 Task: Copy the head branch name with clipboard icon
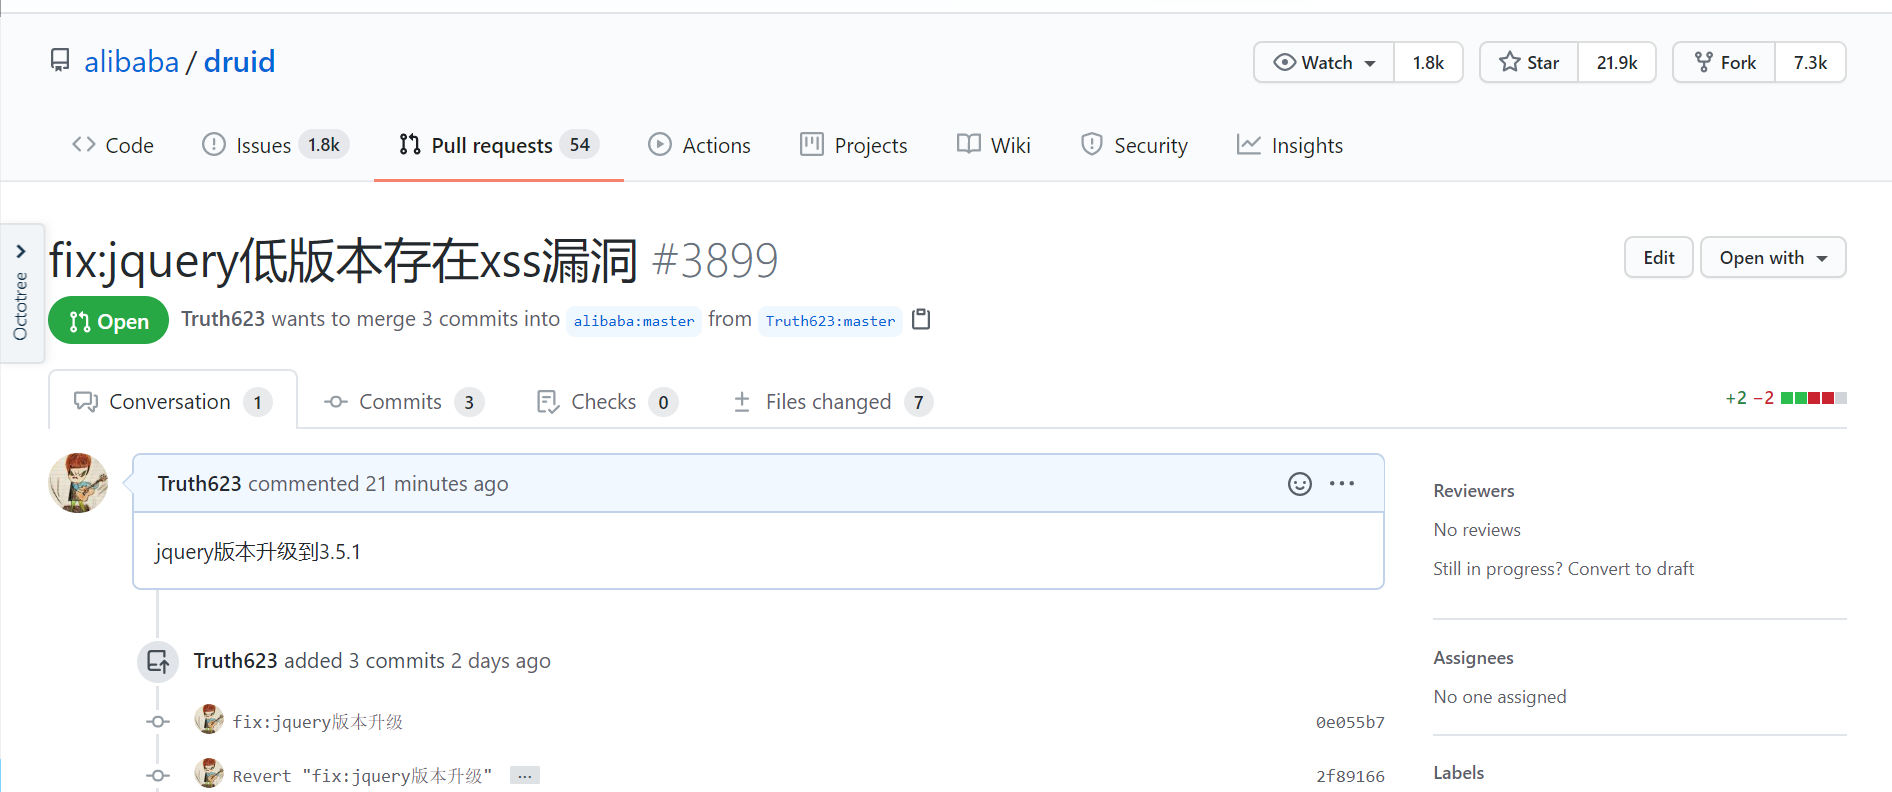pos(921,319)
